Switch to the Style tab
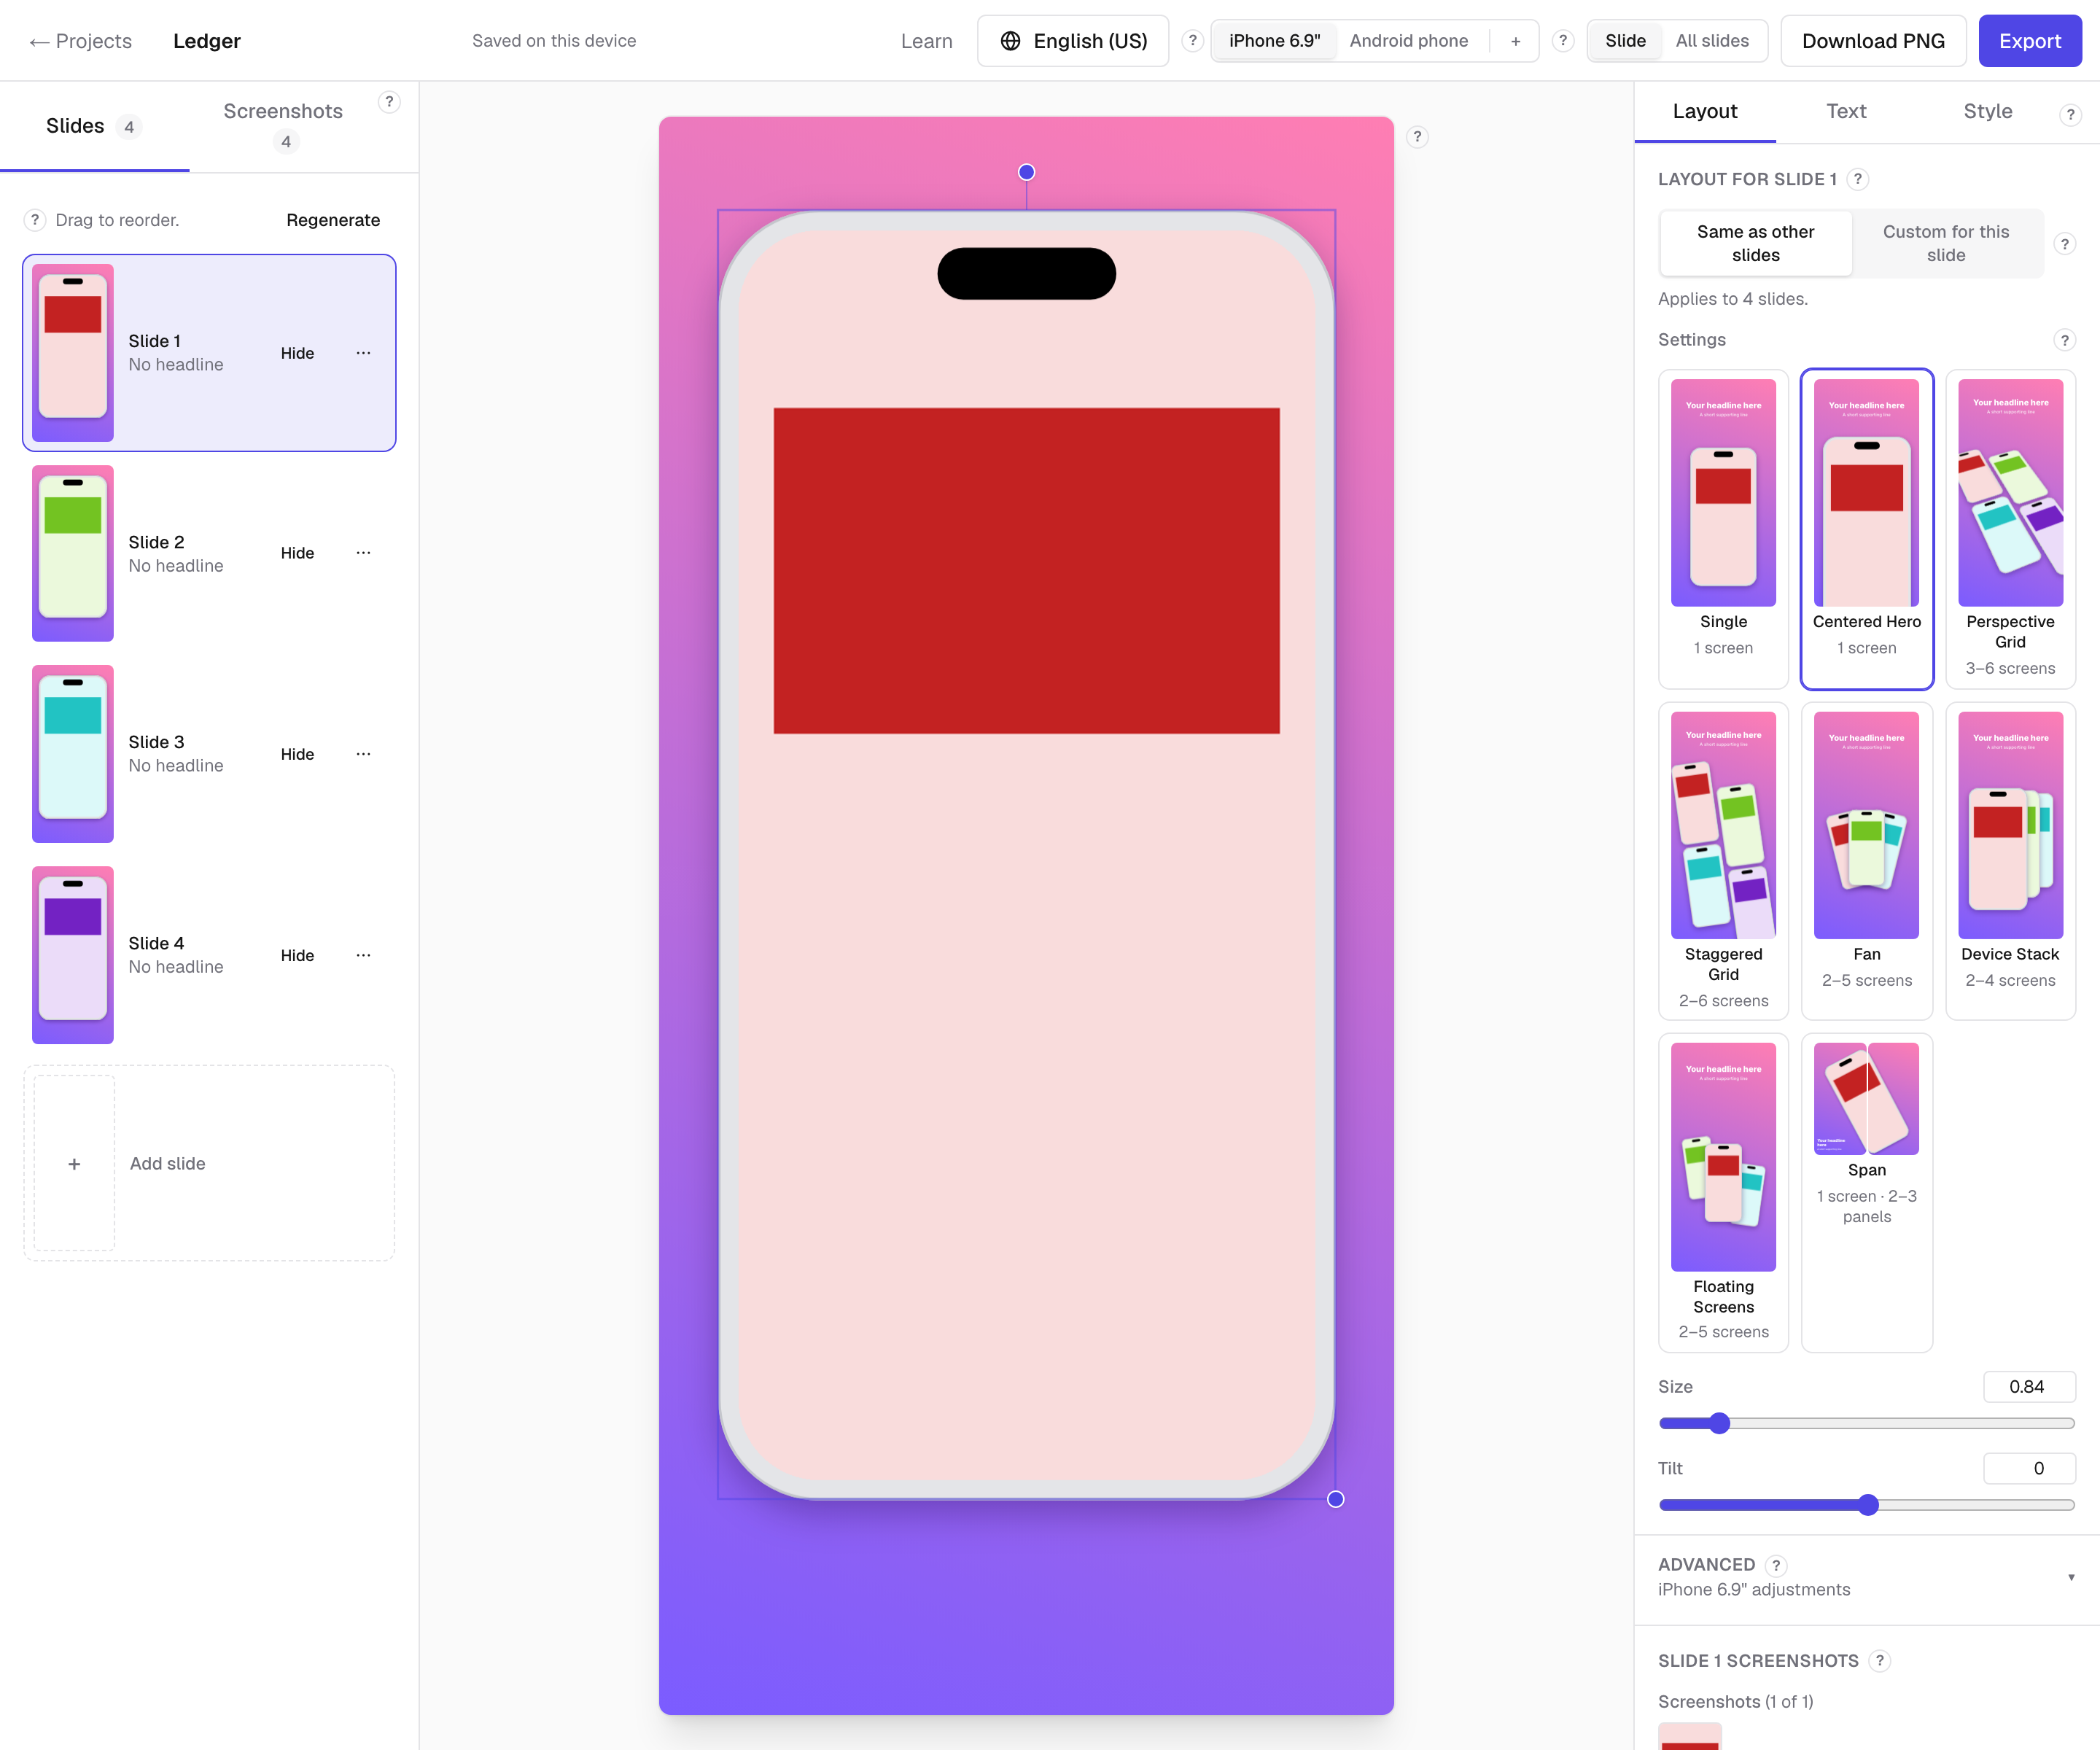Screen dimensions: 2100x1750 coord(1988,111)
